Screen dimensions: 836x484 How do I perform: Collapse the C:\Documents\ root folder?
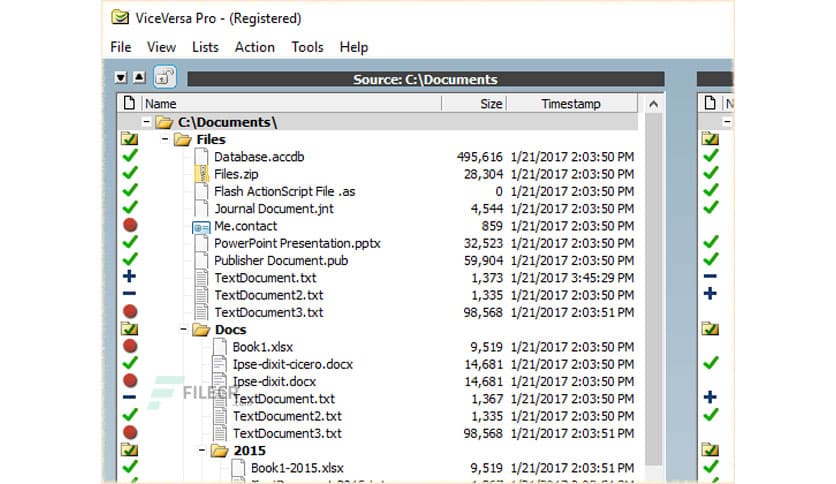(146, 122)
